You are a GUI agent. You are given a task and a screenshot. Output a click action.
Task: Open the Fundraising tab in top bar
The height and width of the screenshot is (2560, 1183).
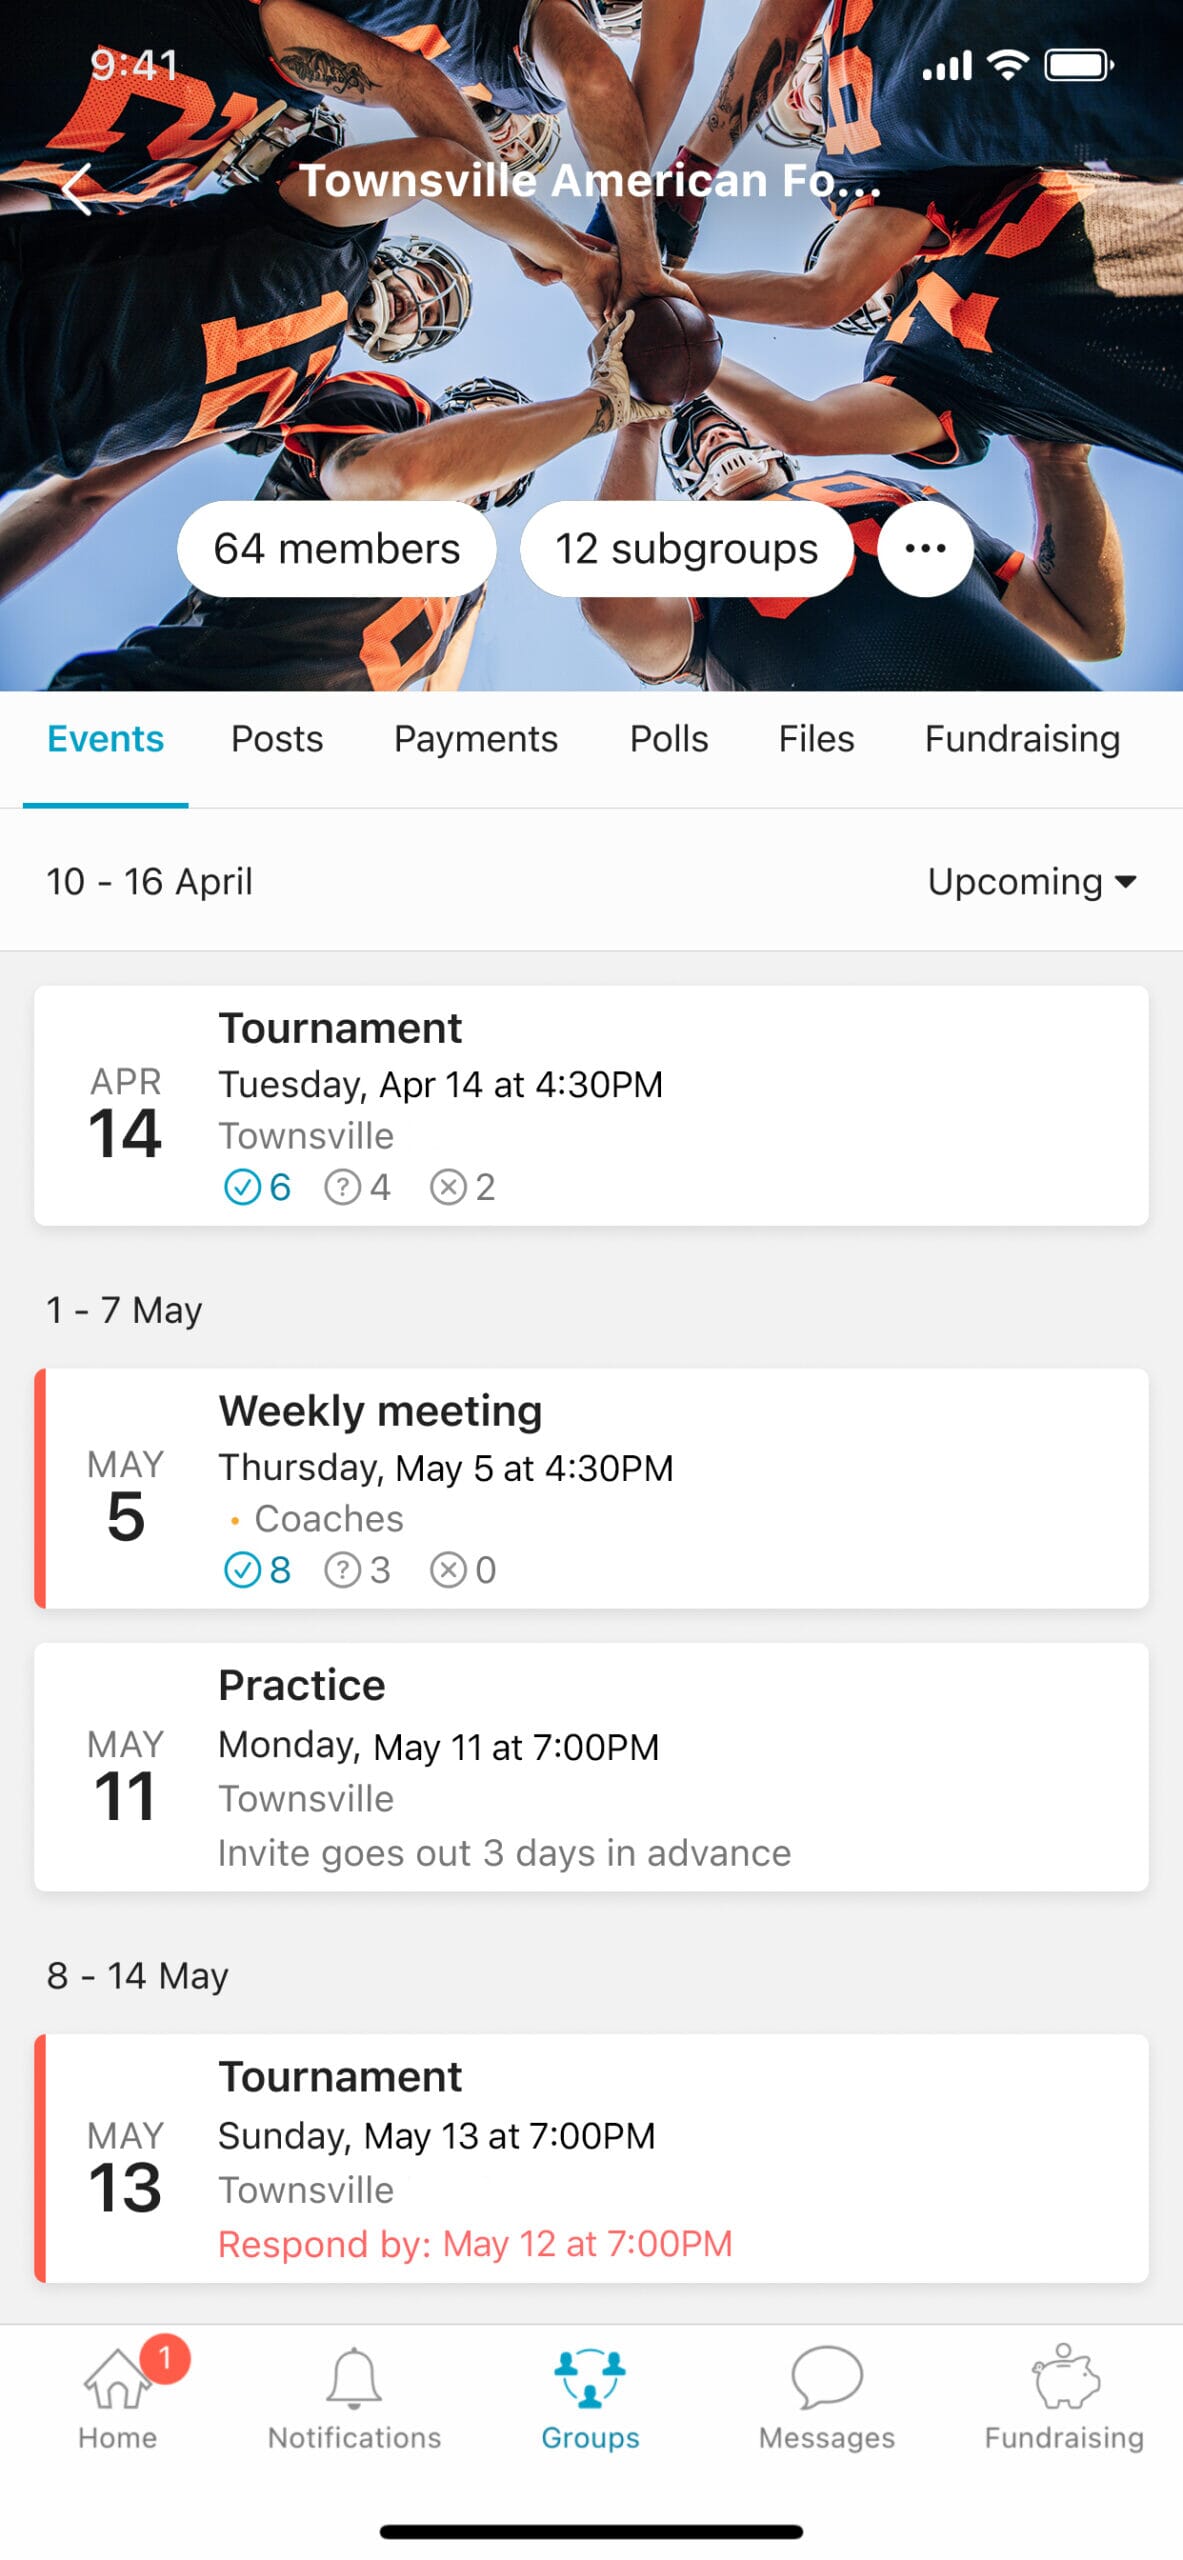(1022, 739)
